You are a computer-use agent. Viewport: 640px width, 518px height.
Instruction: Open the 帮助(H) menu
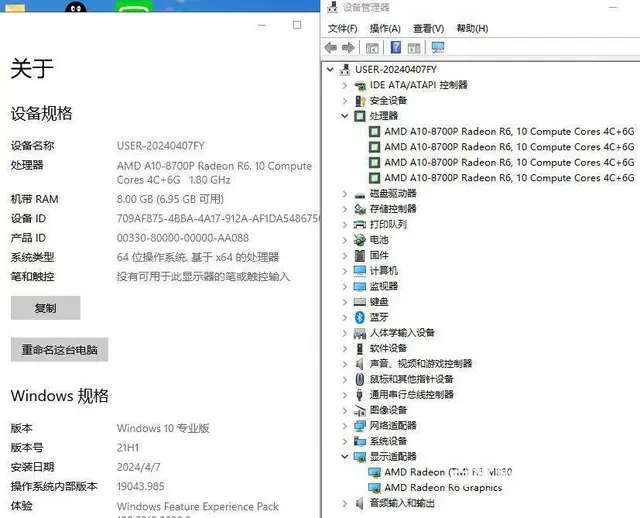(x=472, y=29)
